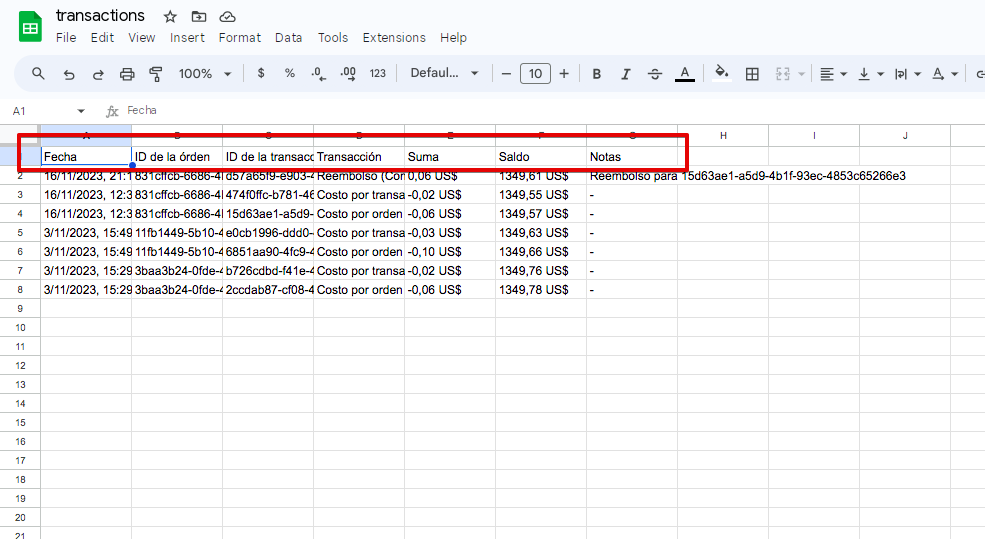Open the View menu

(x=142, y=38)
